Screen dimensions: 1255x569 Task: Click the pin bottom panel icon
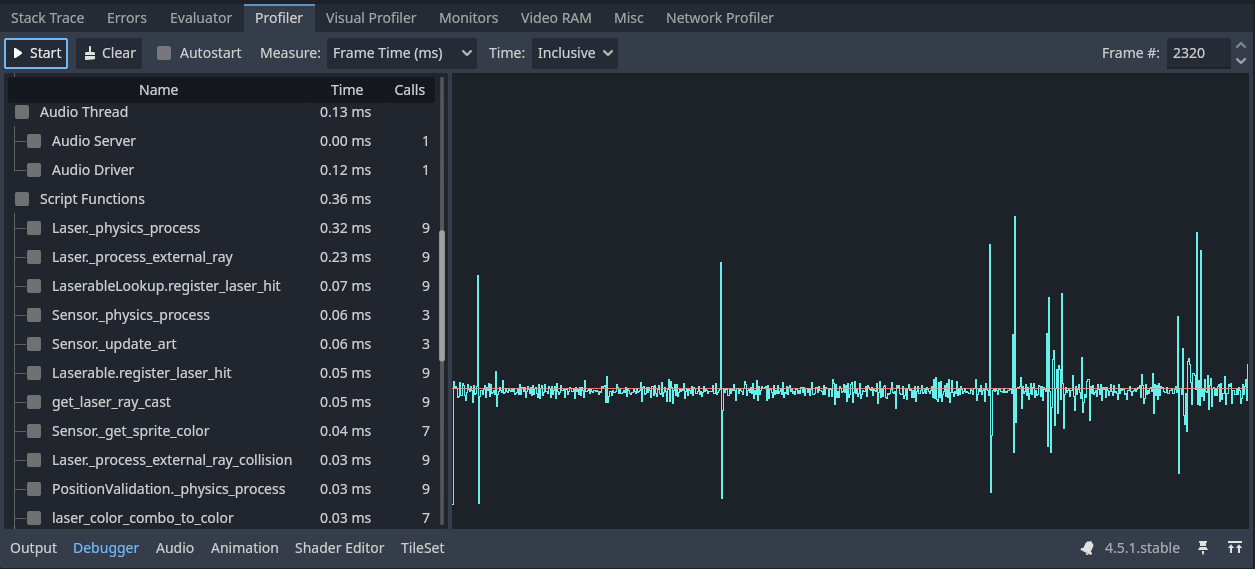1203,548
